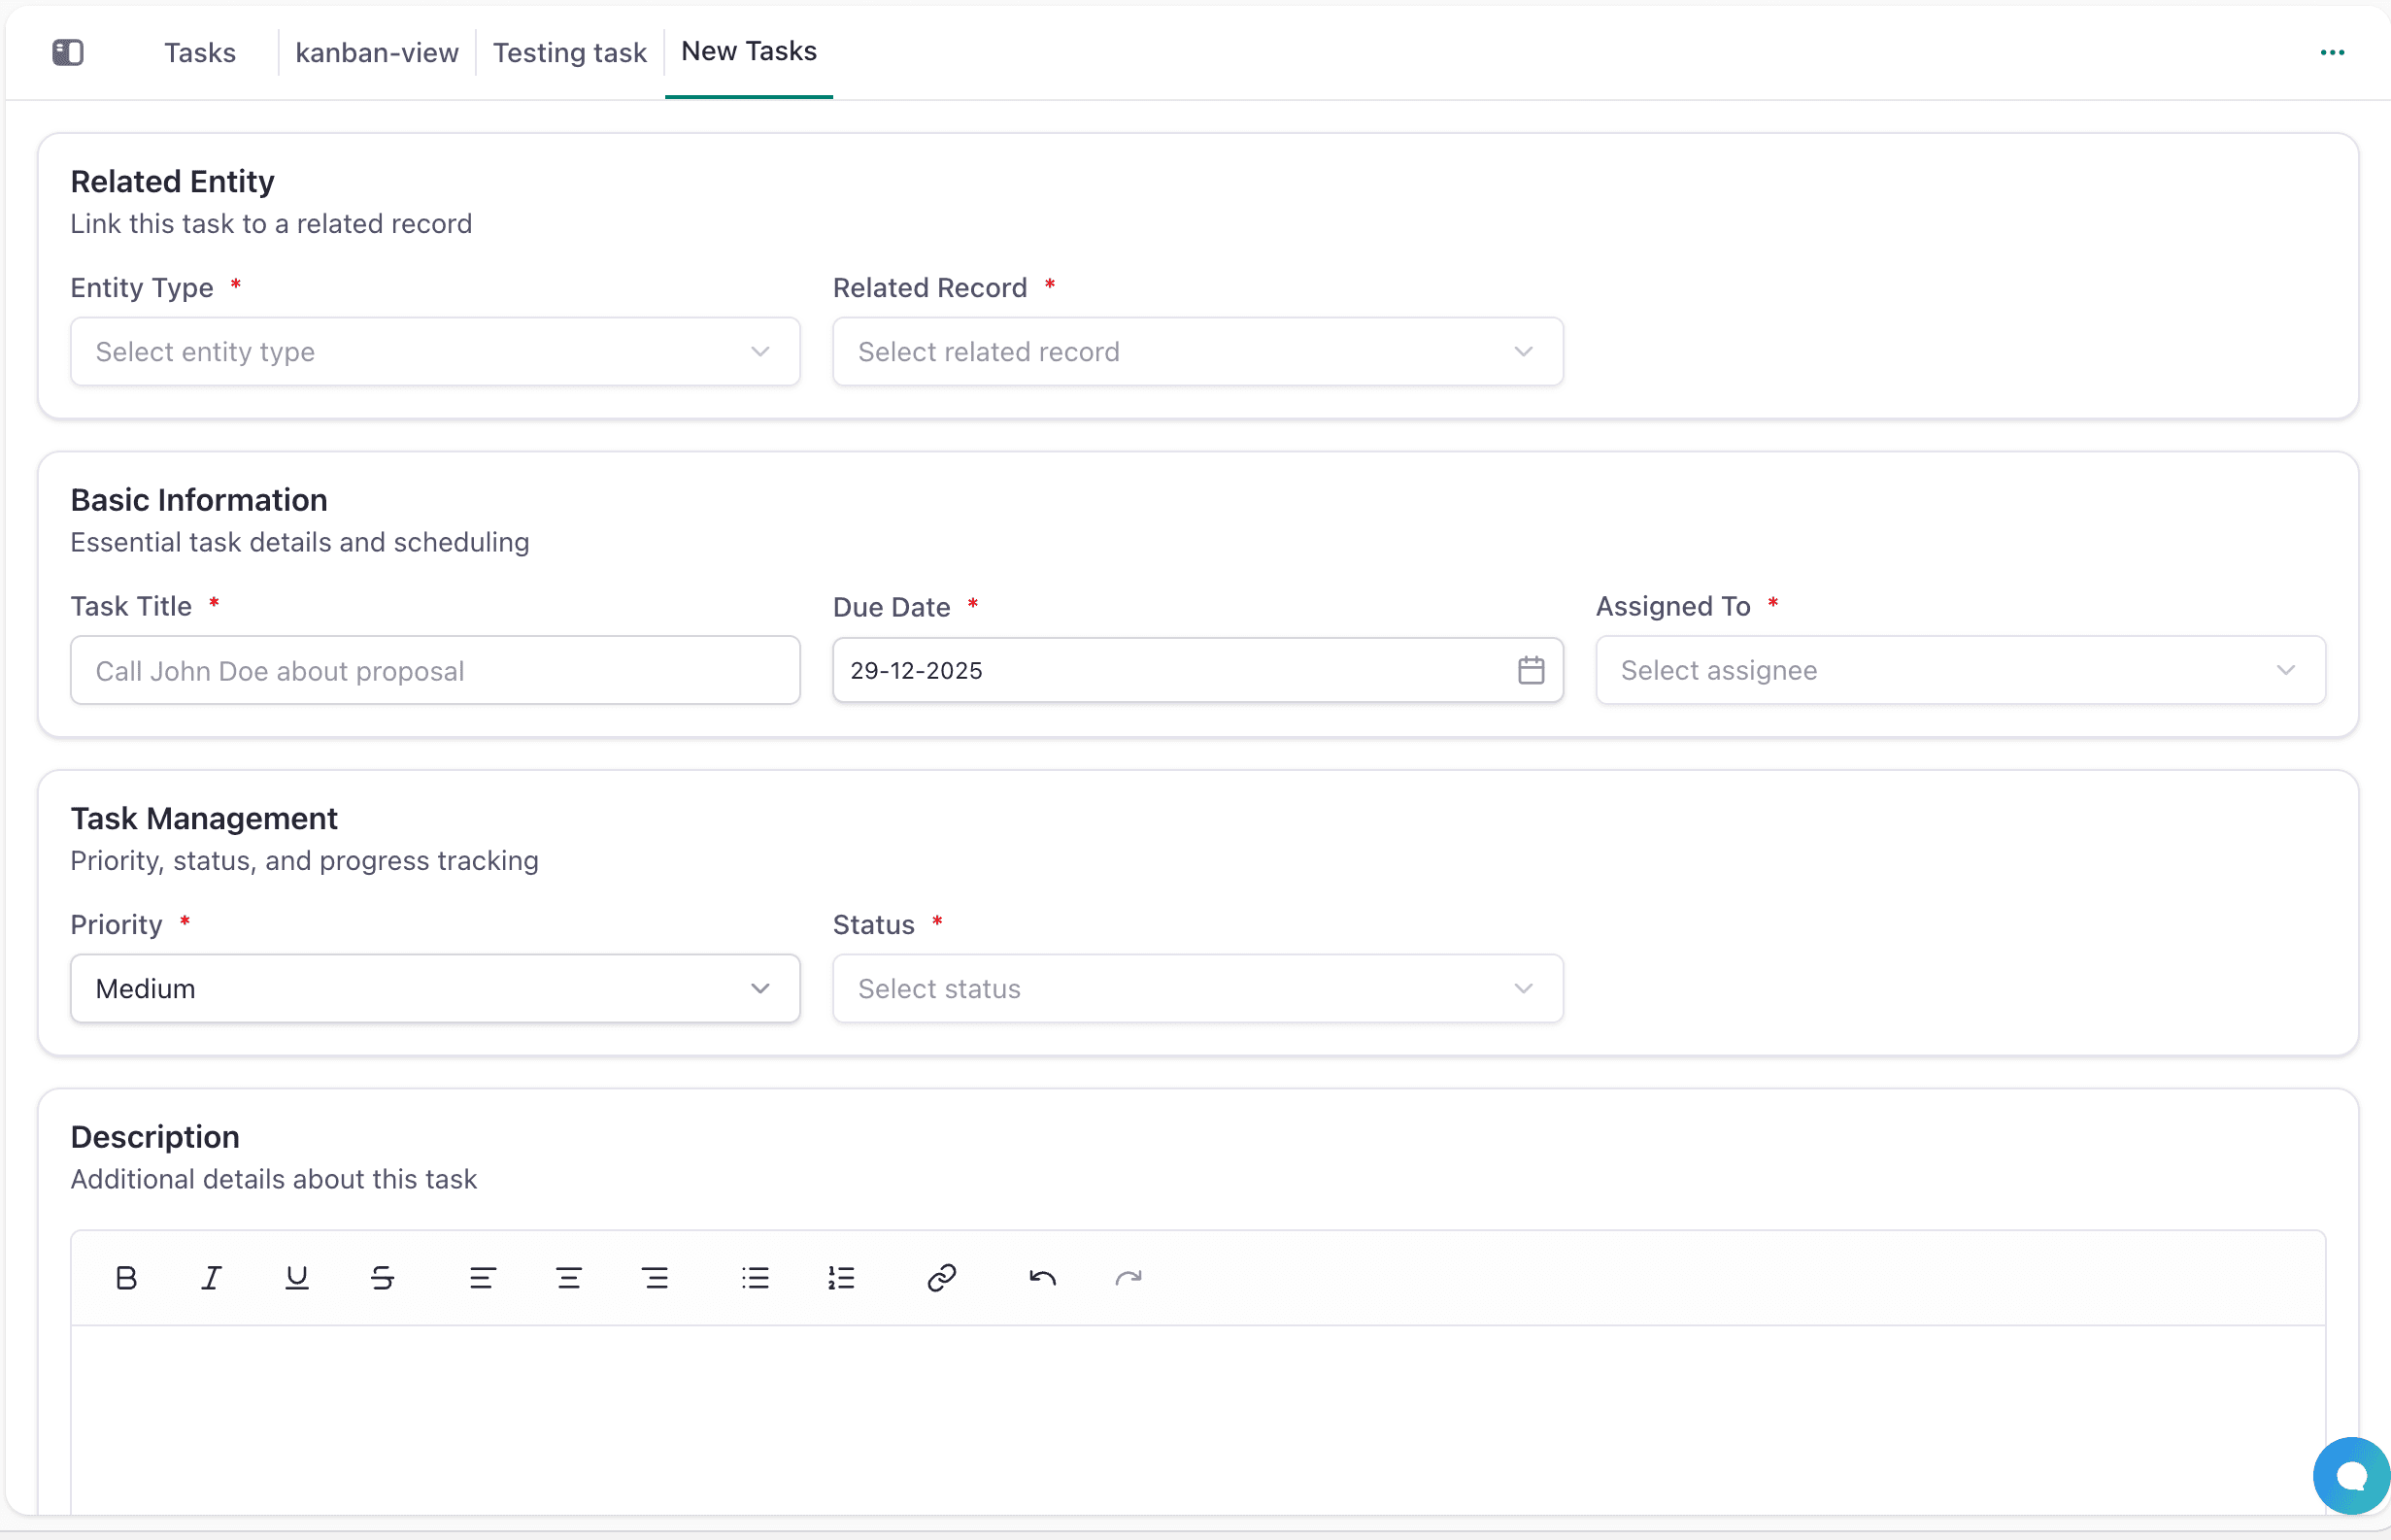Click the Basic Information heading
The image size is (2391, 1540).
199,499
